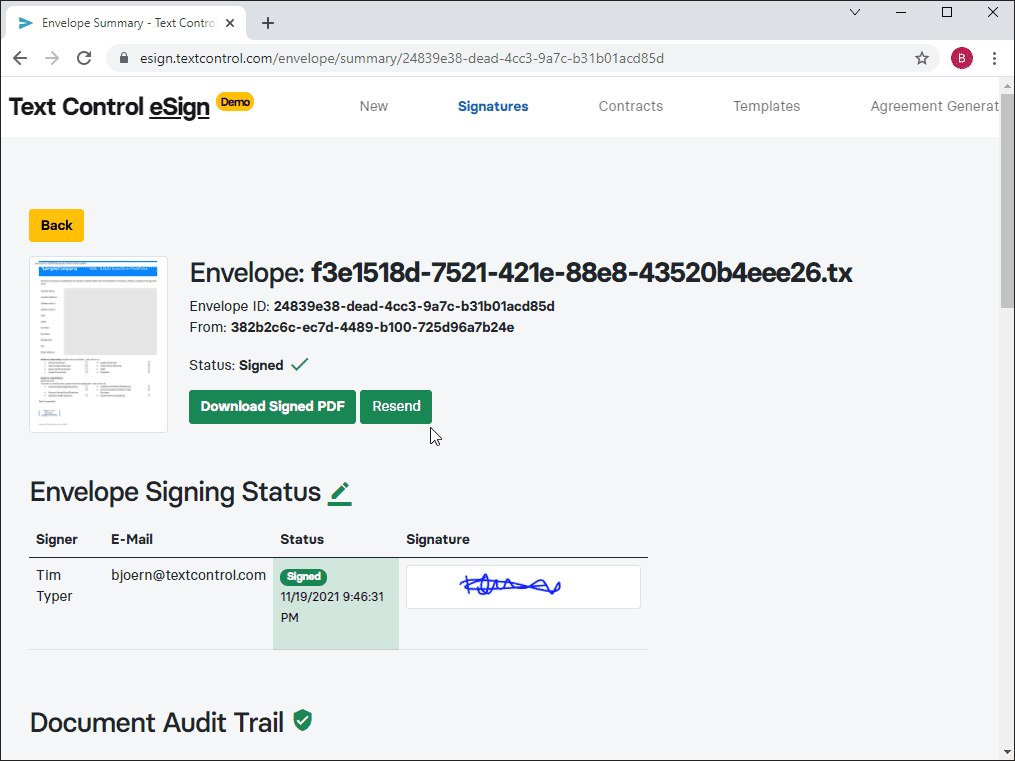The image size is (1015, 761).
Task: Click the yellow Back button
Action: point(56,225)
